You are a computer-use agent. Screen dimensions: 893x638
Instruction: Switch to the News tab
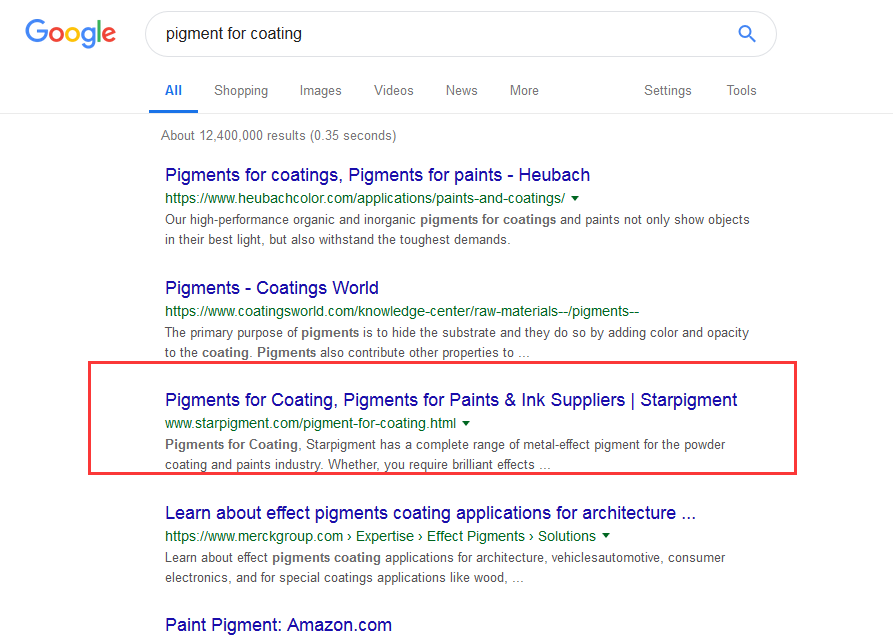[x=461, y=91]
